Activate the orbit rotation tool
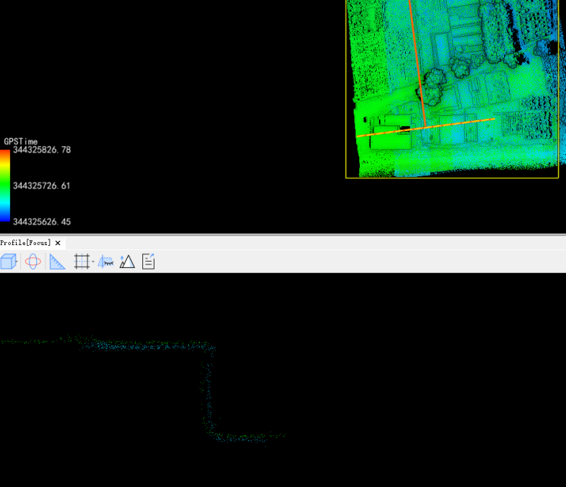 pyautogui.click(x=33, y=261)
